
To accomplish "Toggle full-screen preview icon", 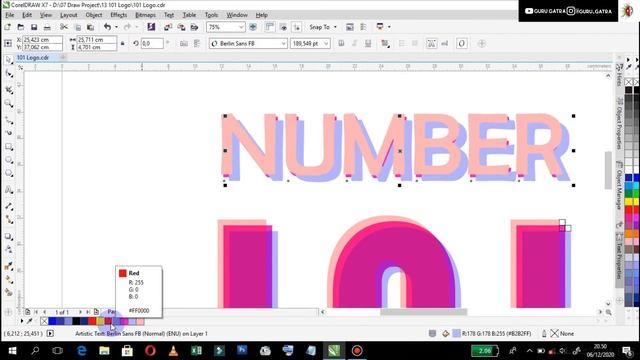I will (x=253, y=27).
